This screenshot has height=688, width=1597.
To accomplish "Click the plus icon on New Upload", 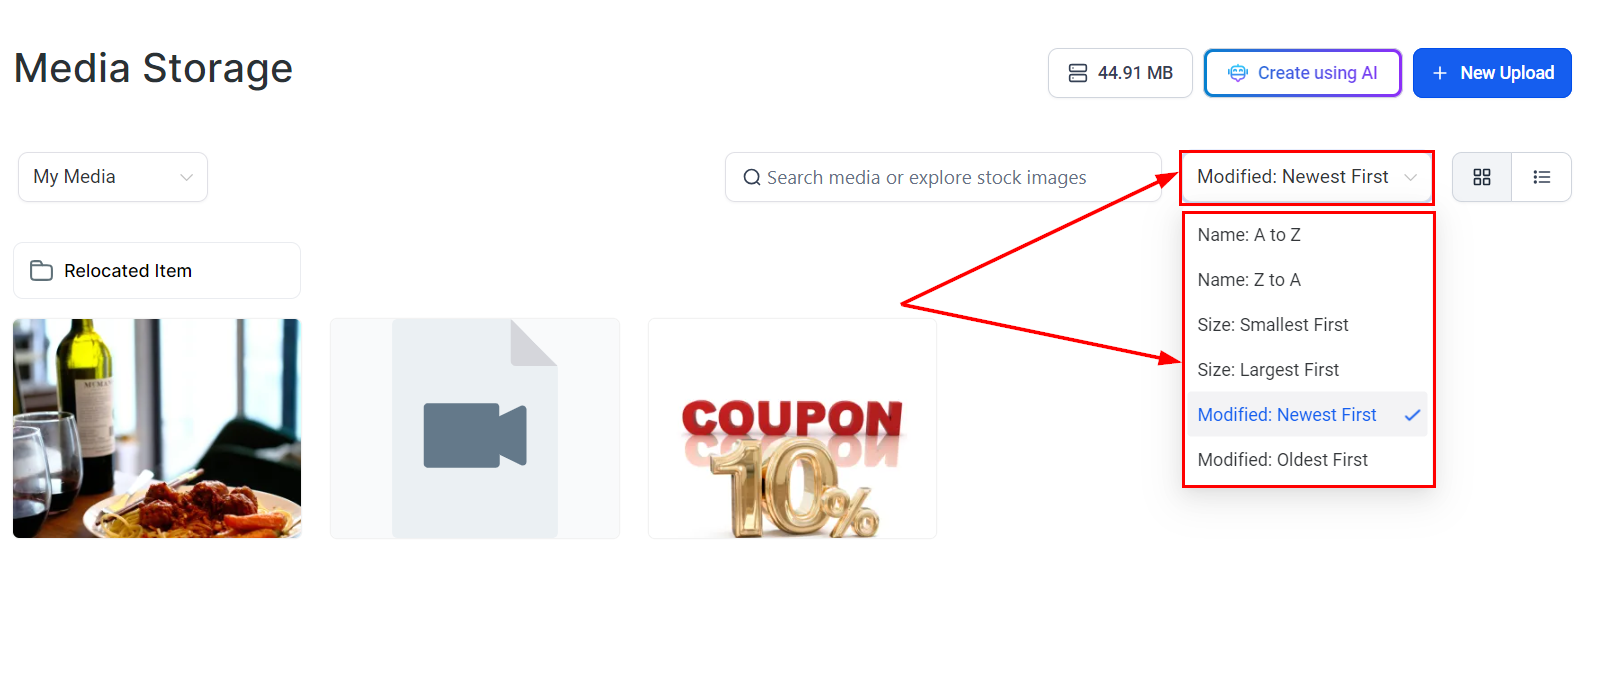I will (x=1440, y=73).
